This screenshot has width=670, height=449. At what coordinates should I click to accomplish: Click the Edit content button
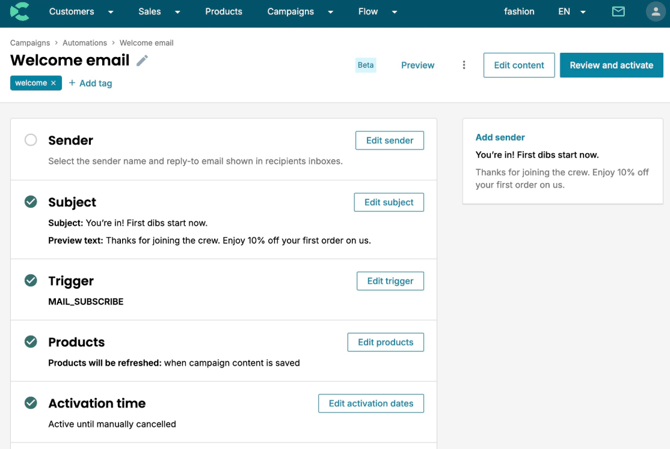pos(519,65)
